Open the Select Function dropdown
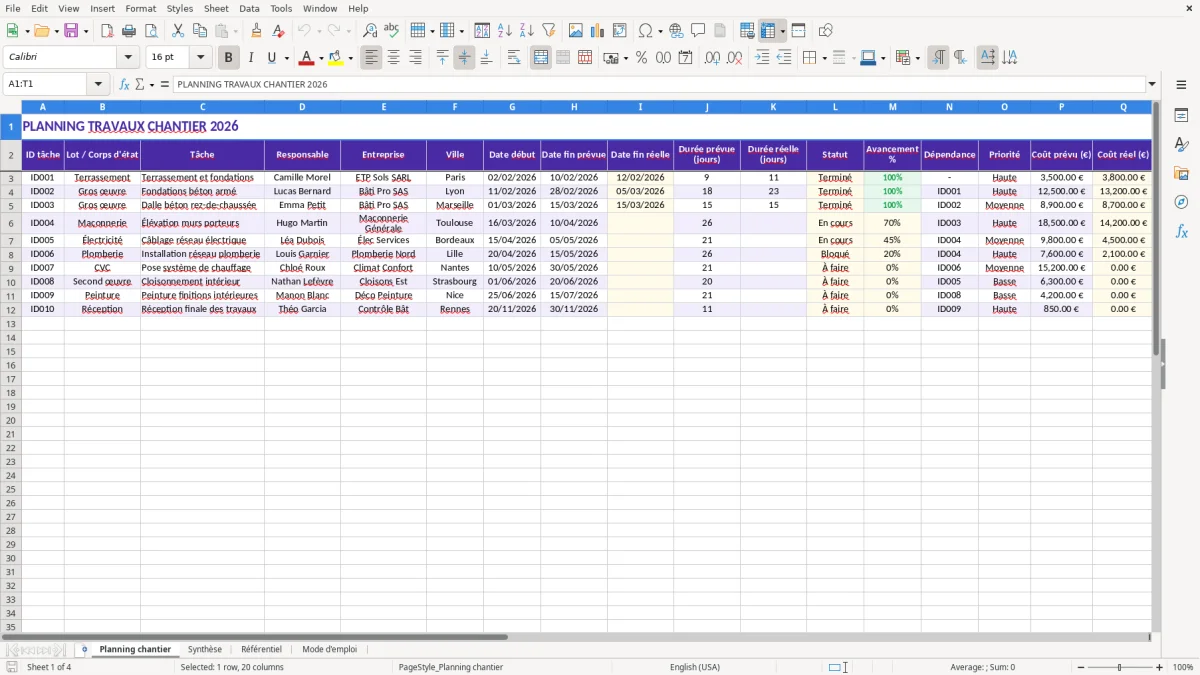1200x675 pixels. tap(151, 84)
